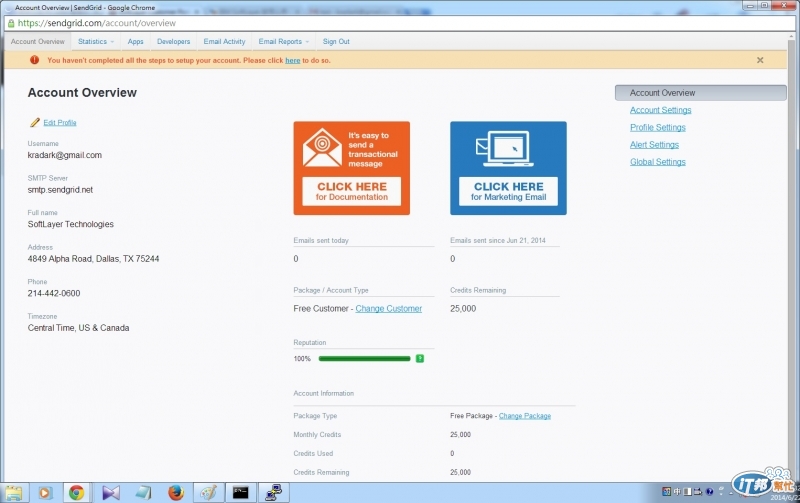Click the pencil icon beside Edit Profile
The height and width of the screenshot is (503, 800).
pyautogui.click(x=35, y=122)
